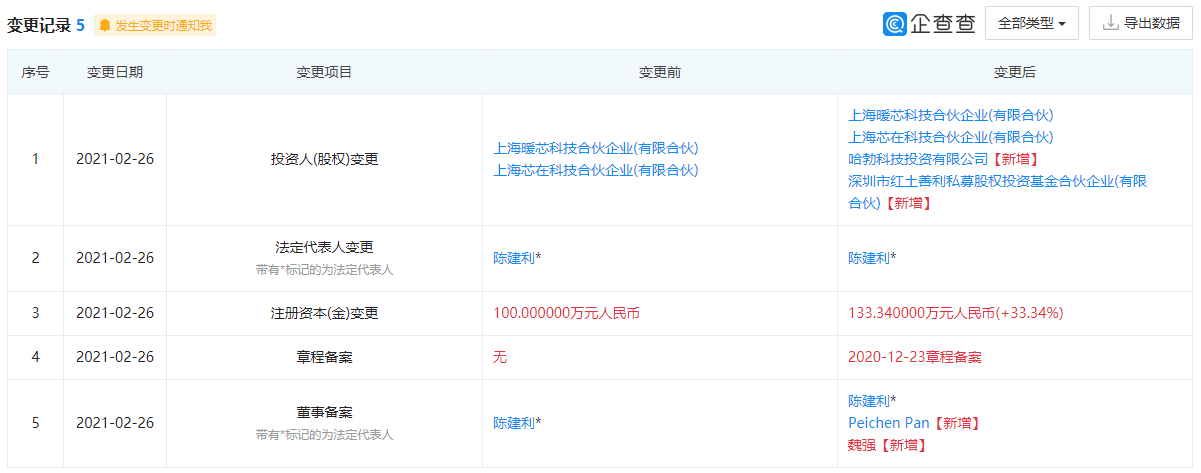Viewport: 1201px width, 473px height.
Task: Click 董事备案 item text
Action: click(324, 412)
